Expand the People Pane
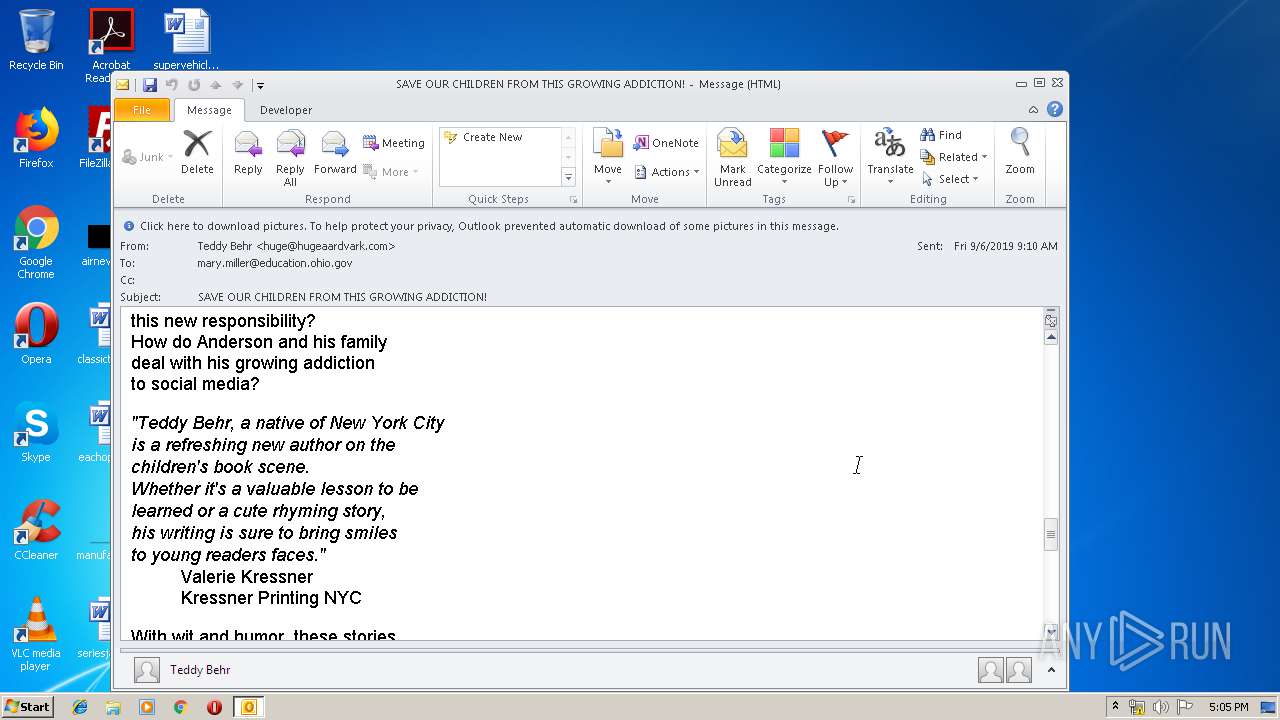 tap(1051, 670)
